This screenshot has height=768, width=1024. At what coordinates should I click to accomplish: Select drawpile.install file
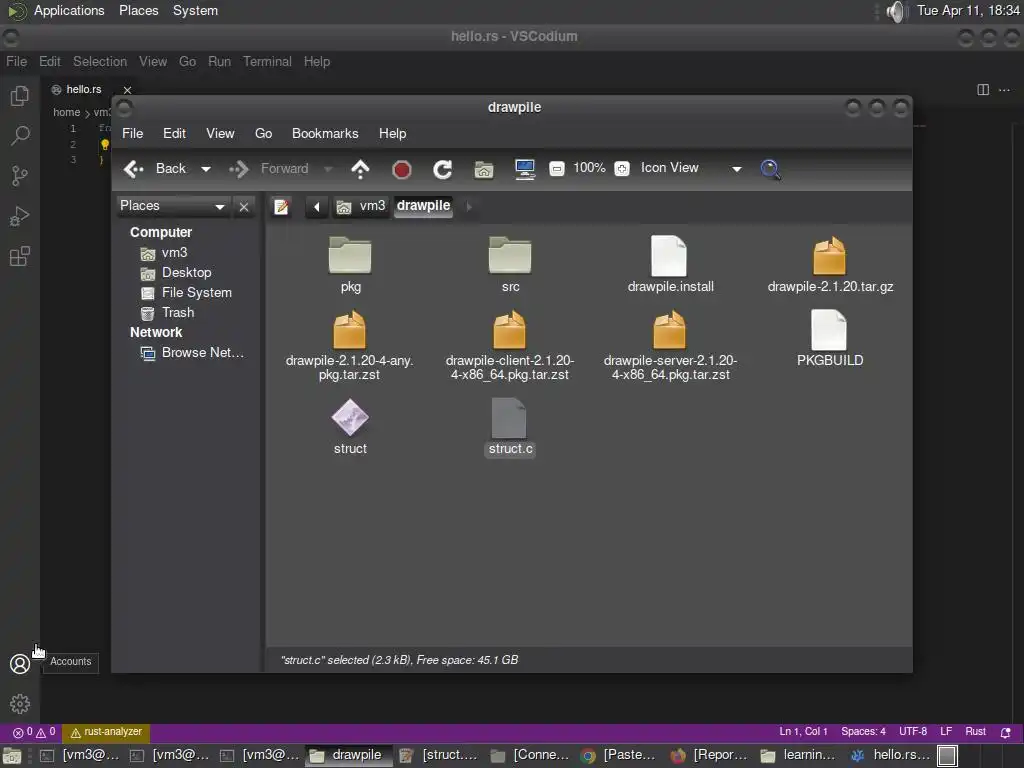670,264
